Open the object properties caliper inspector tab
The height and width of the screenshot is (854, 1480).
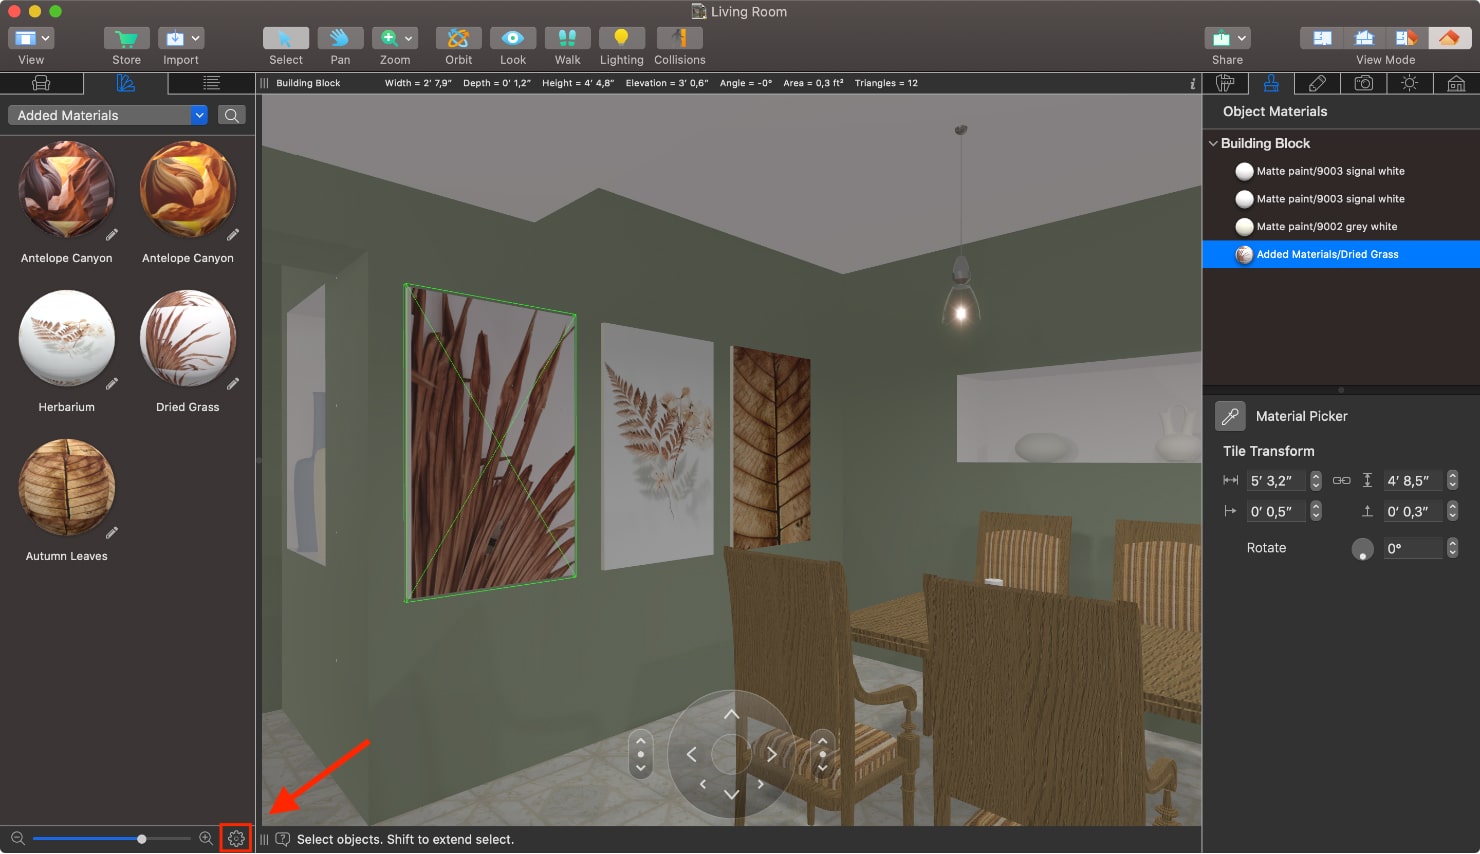click(x=1225, y=83)
